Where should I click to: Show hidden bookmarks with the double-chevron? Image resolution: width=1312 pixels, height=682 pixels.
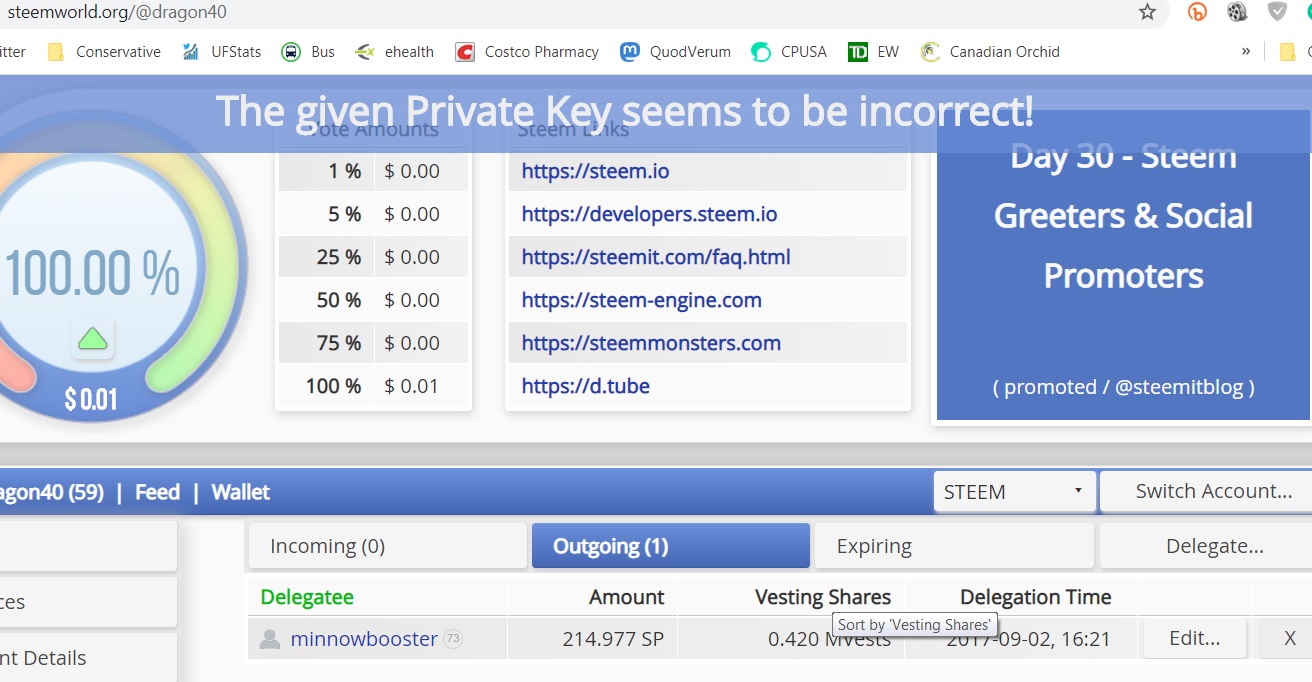[1245, 51]
